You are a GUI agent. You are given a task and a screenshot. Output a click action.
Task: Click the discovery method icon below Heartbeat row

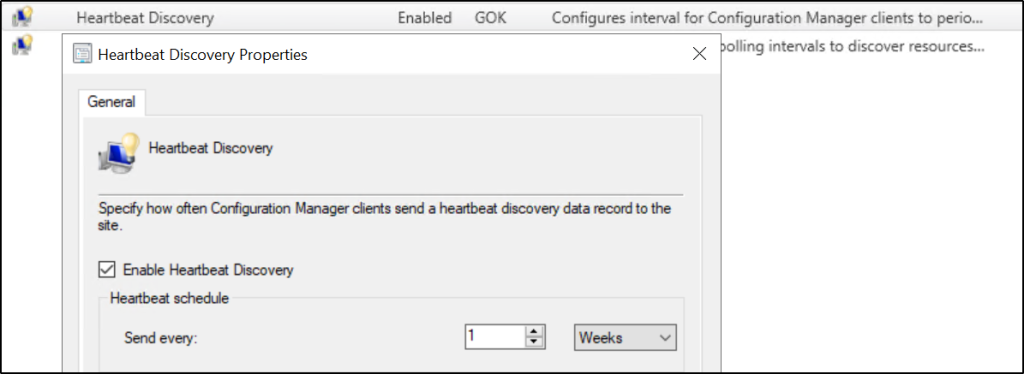pos(22,46)
